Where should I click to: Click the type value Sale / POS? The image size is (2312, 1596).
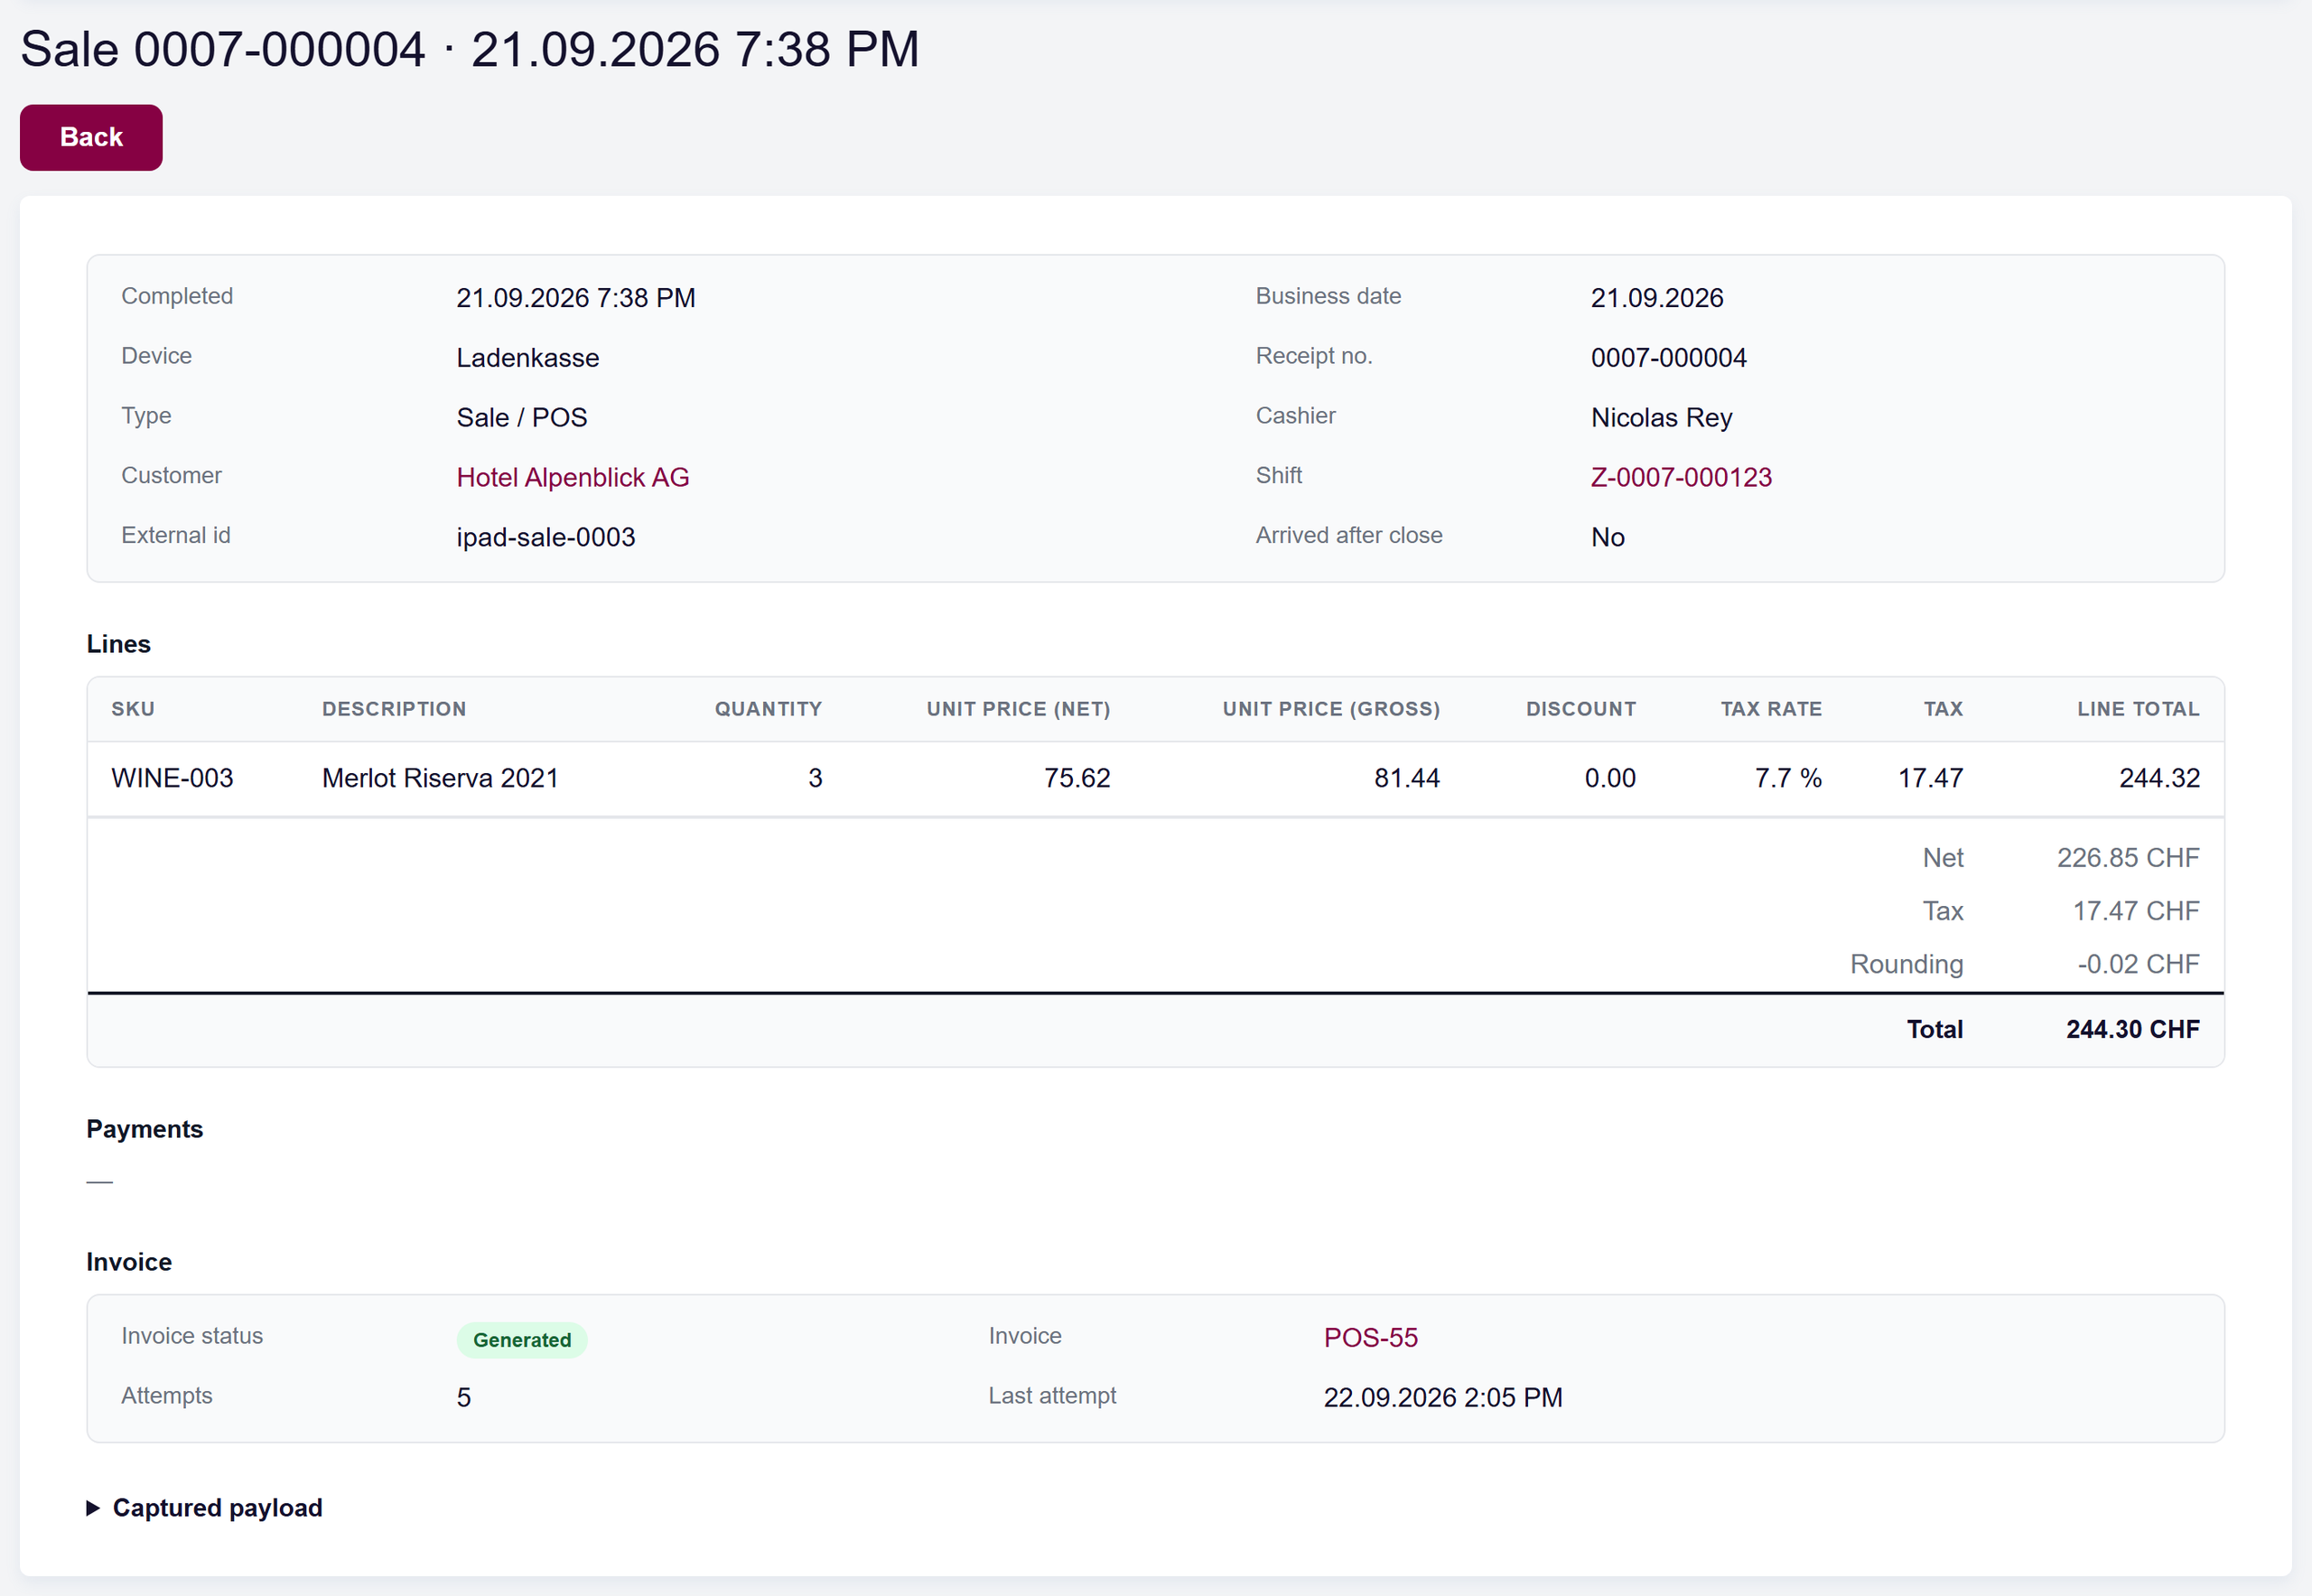click(x=522, y=417)
